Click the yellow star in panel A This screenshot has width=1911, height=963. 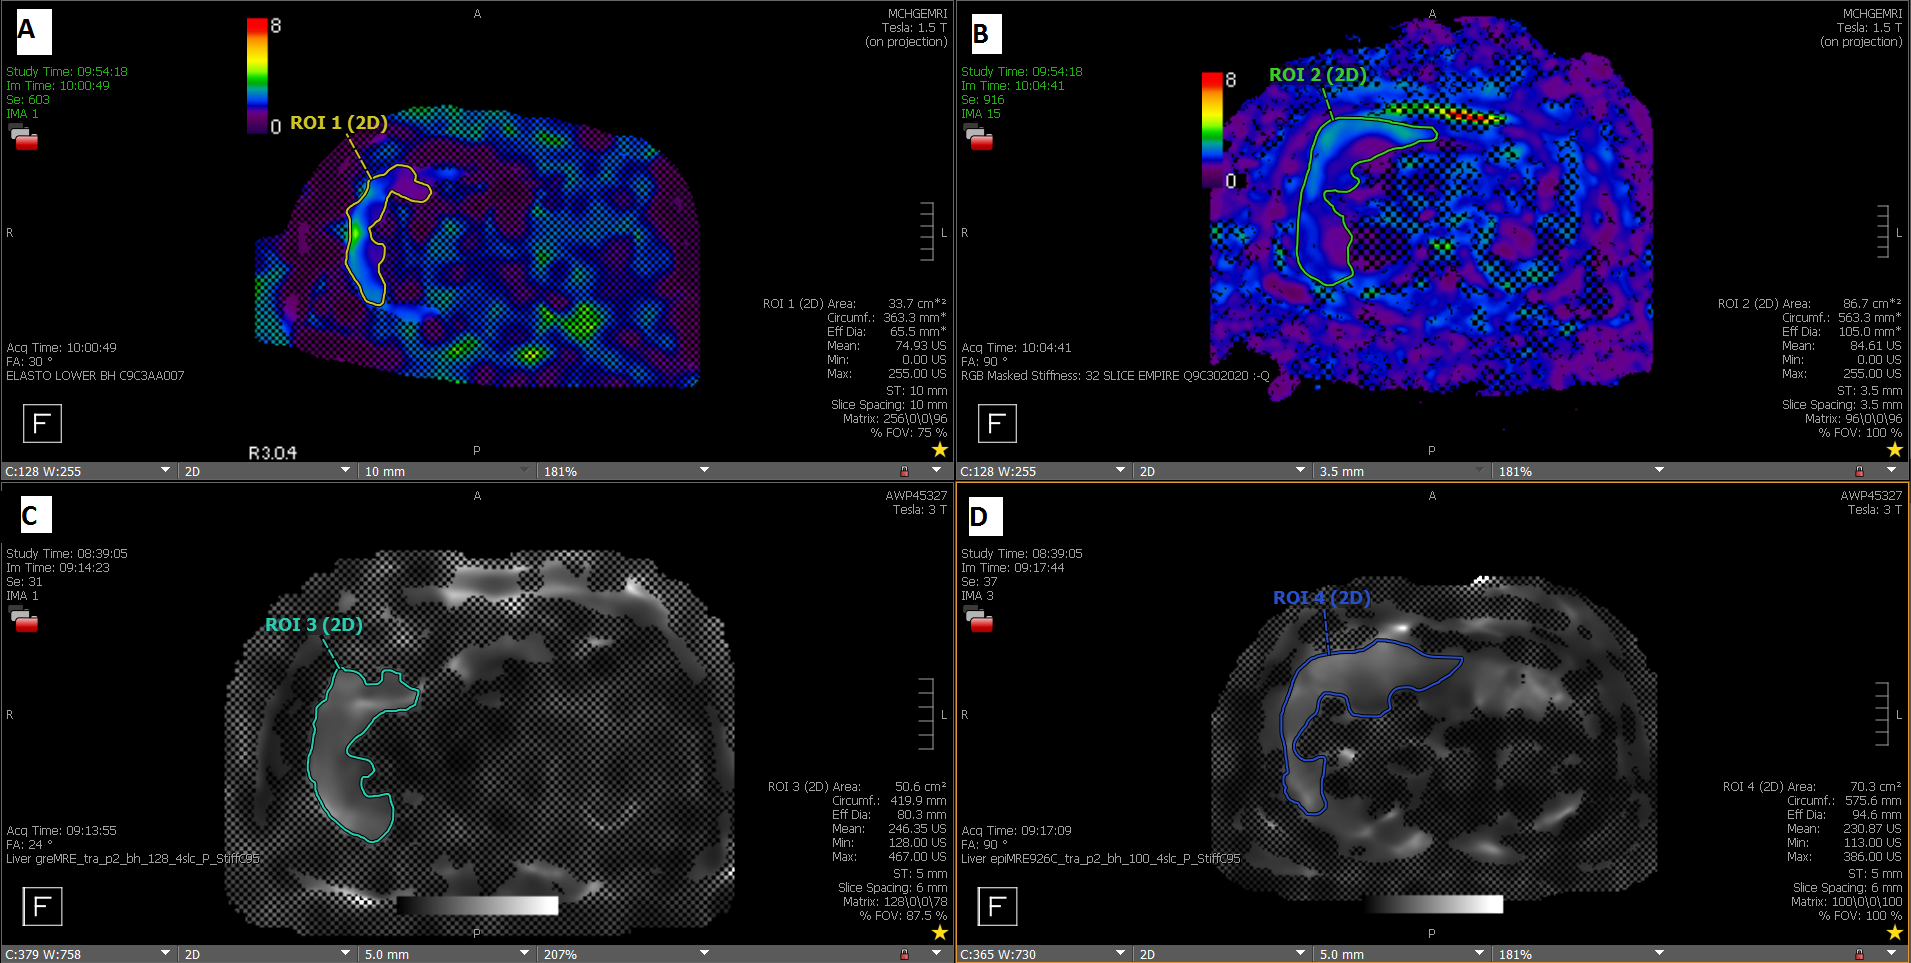(x=939, y=450)
